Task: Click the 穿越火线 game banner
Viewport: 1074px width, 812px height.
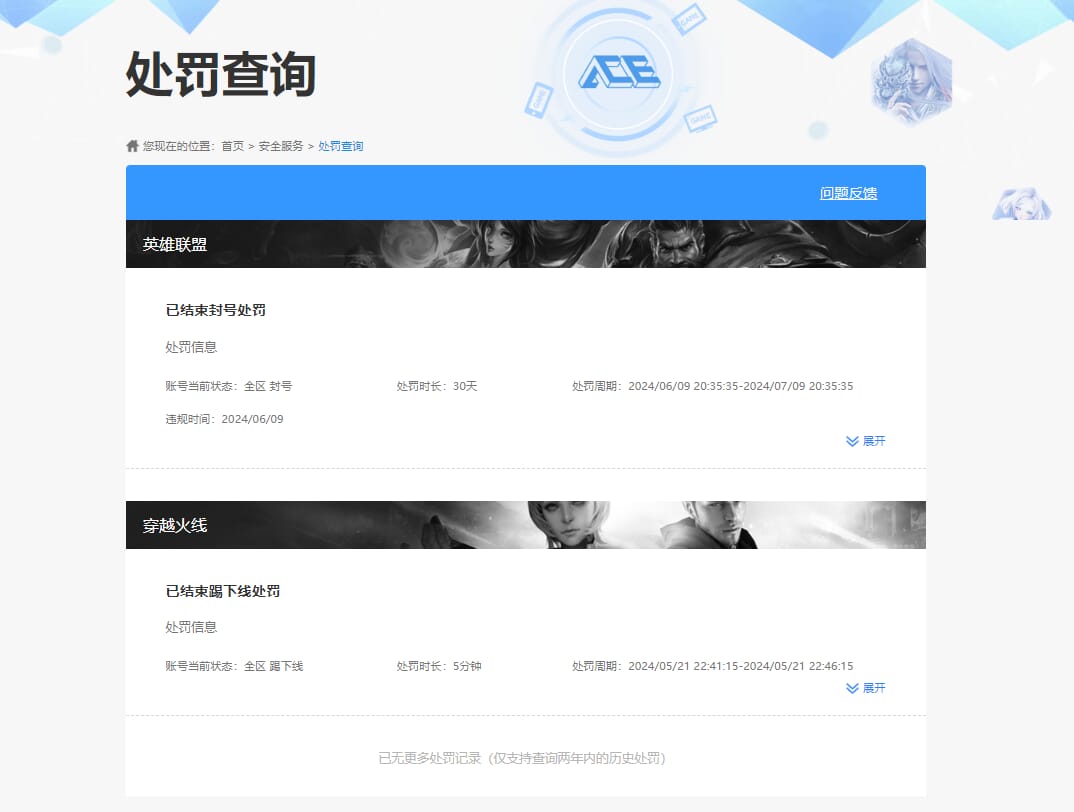Action: tap(526, 525)
